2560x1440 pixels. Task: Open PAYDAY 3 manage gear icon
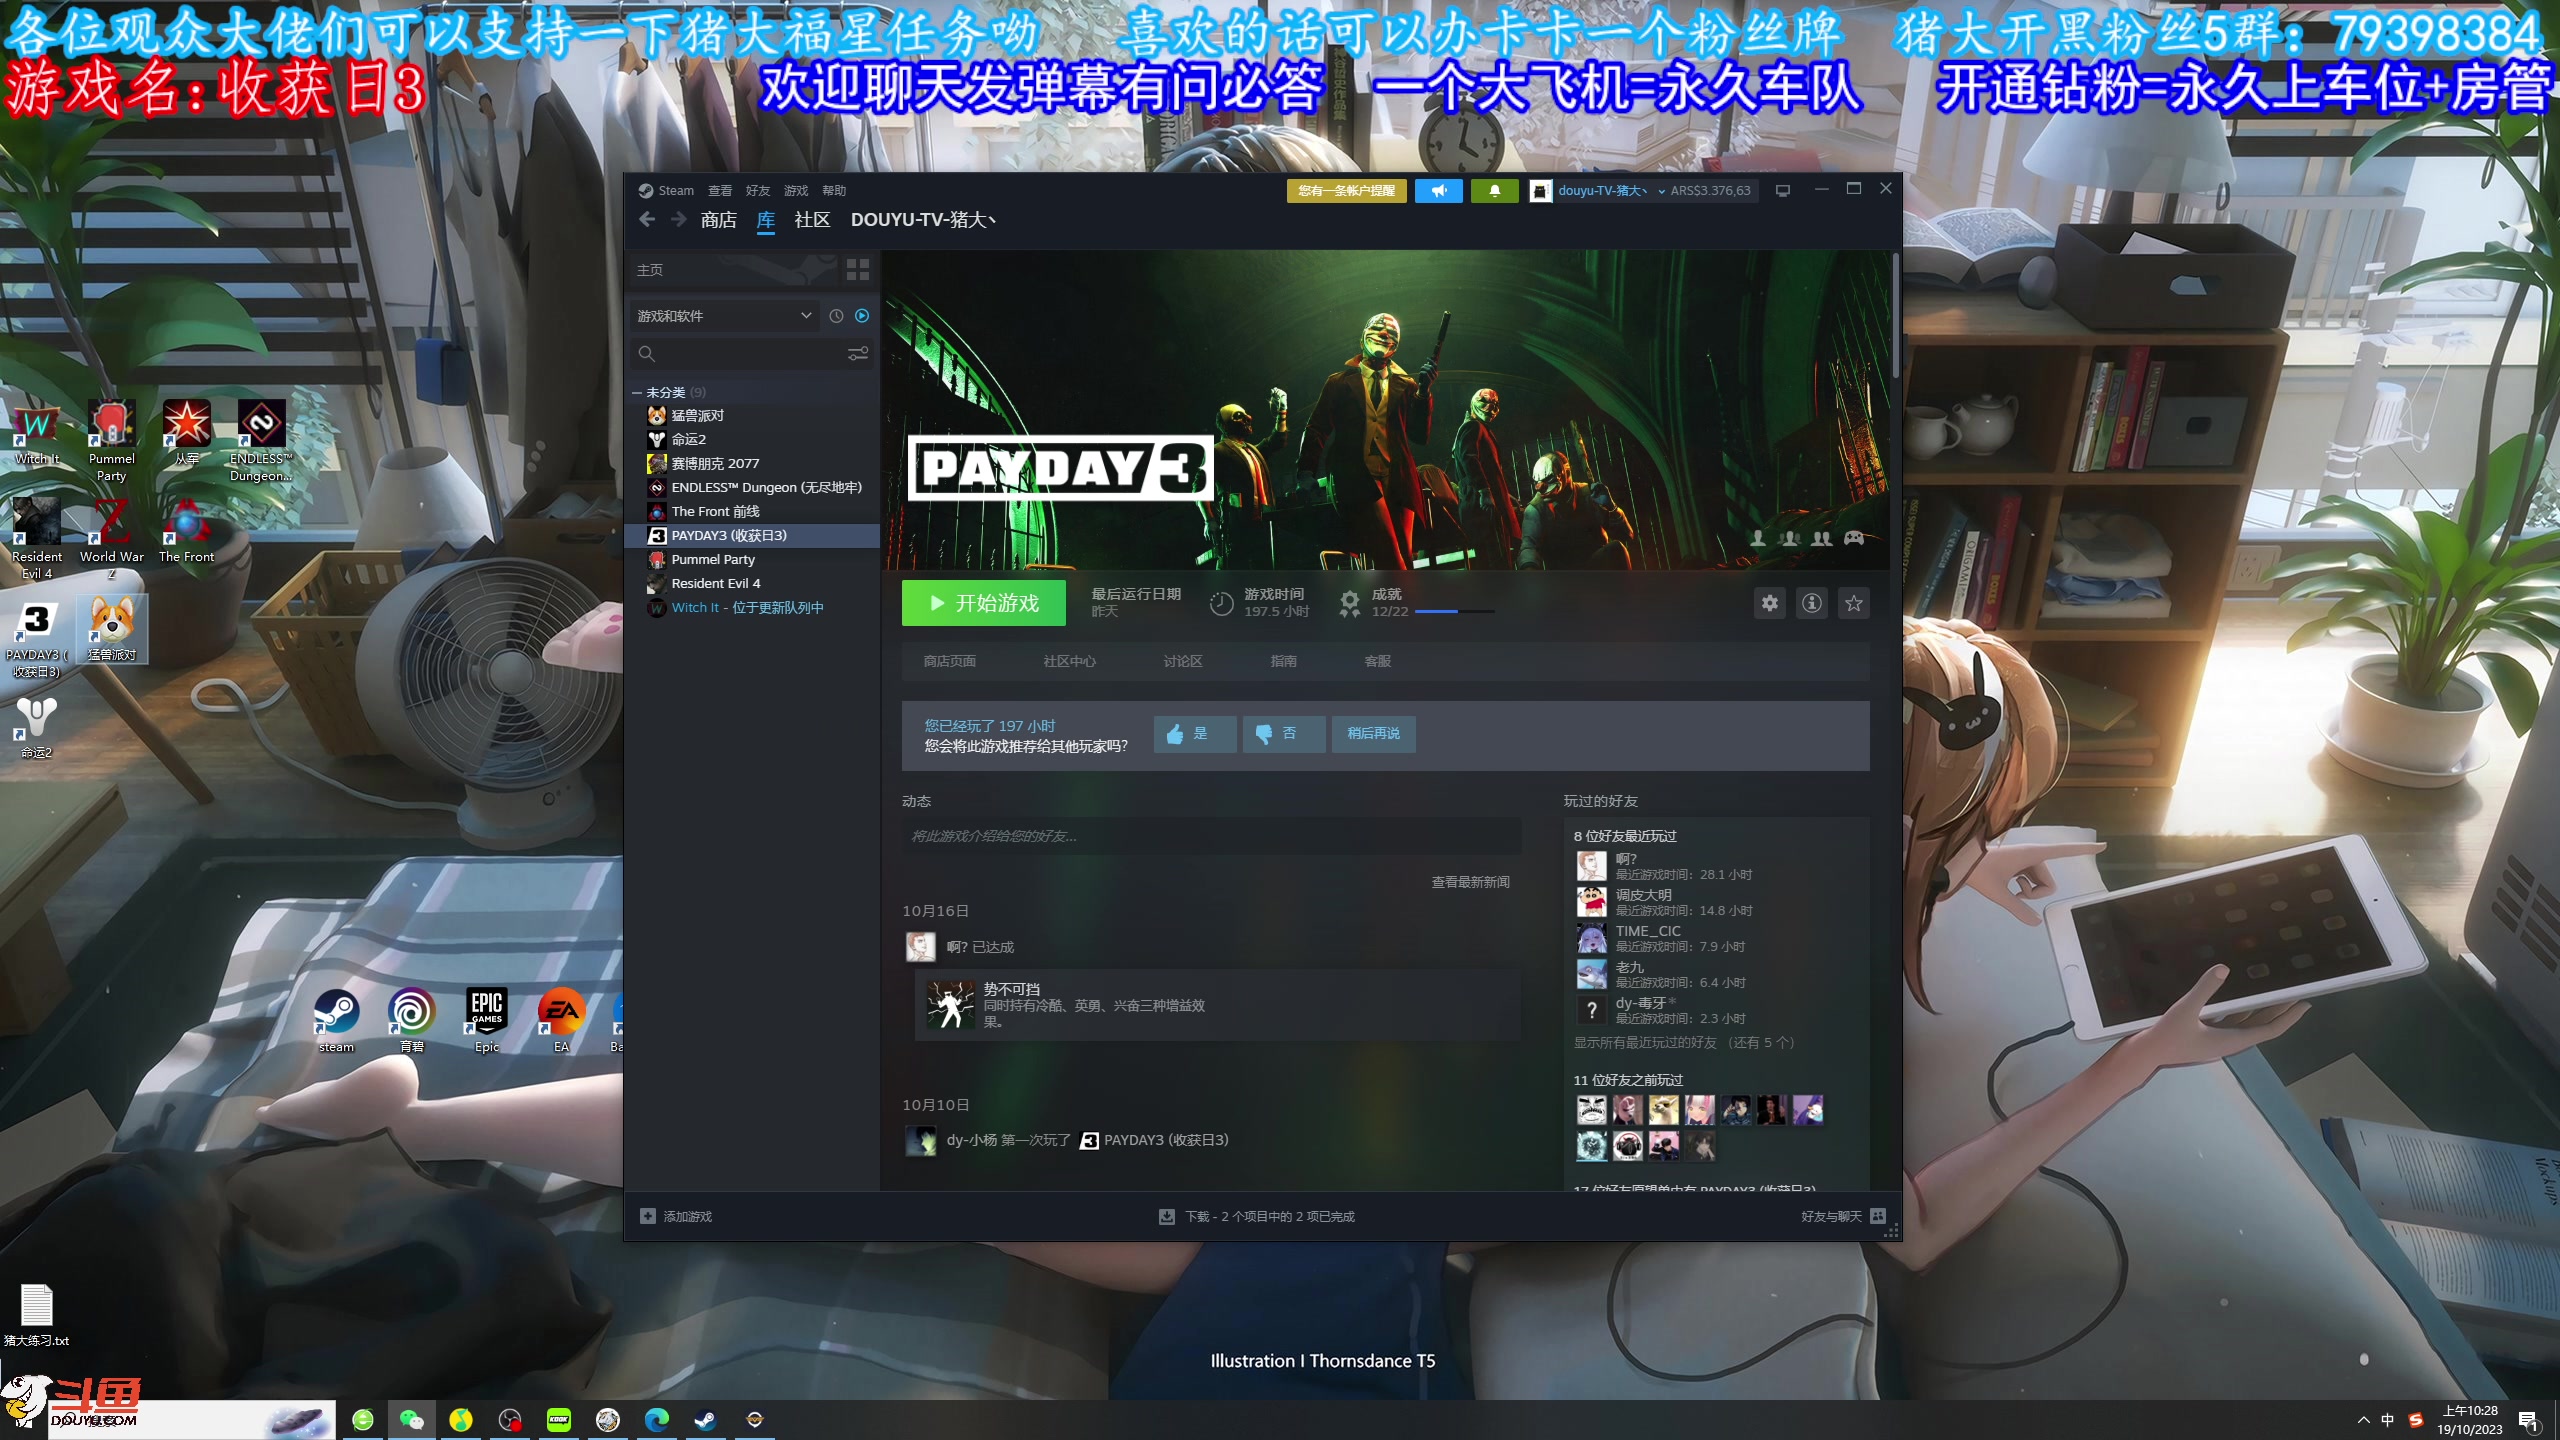click(x=1770, y=603)
